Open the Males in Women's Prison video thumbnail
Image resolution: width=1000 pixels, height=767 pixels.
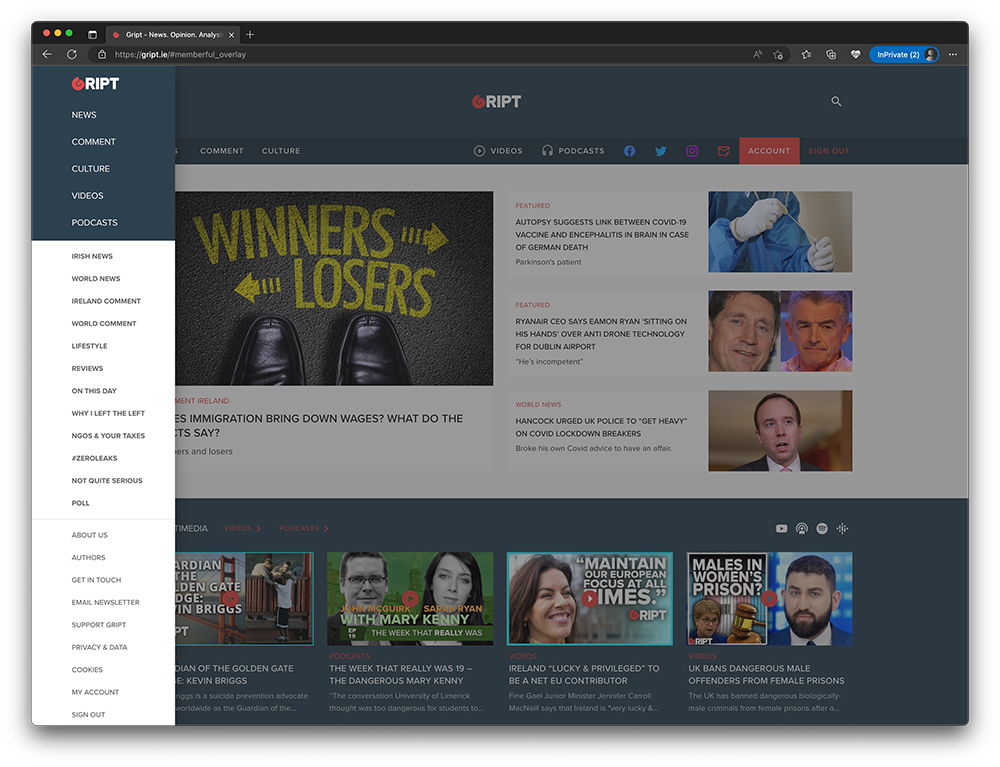pos(769,598)
